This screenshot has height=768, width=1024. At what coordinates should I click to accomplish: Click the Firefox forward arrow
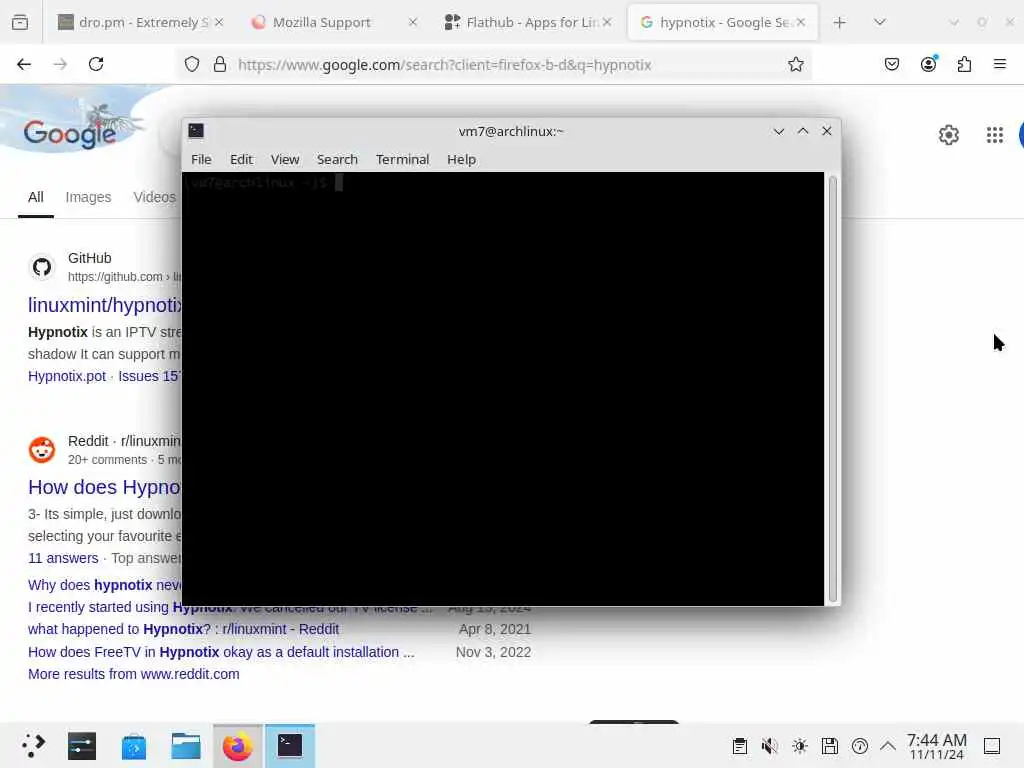tap(60, 64)
